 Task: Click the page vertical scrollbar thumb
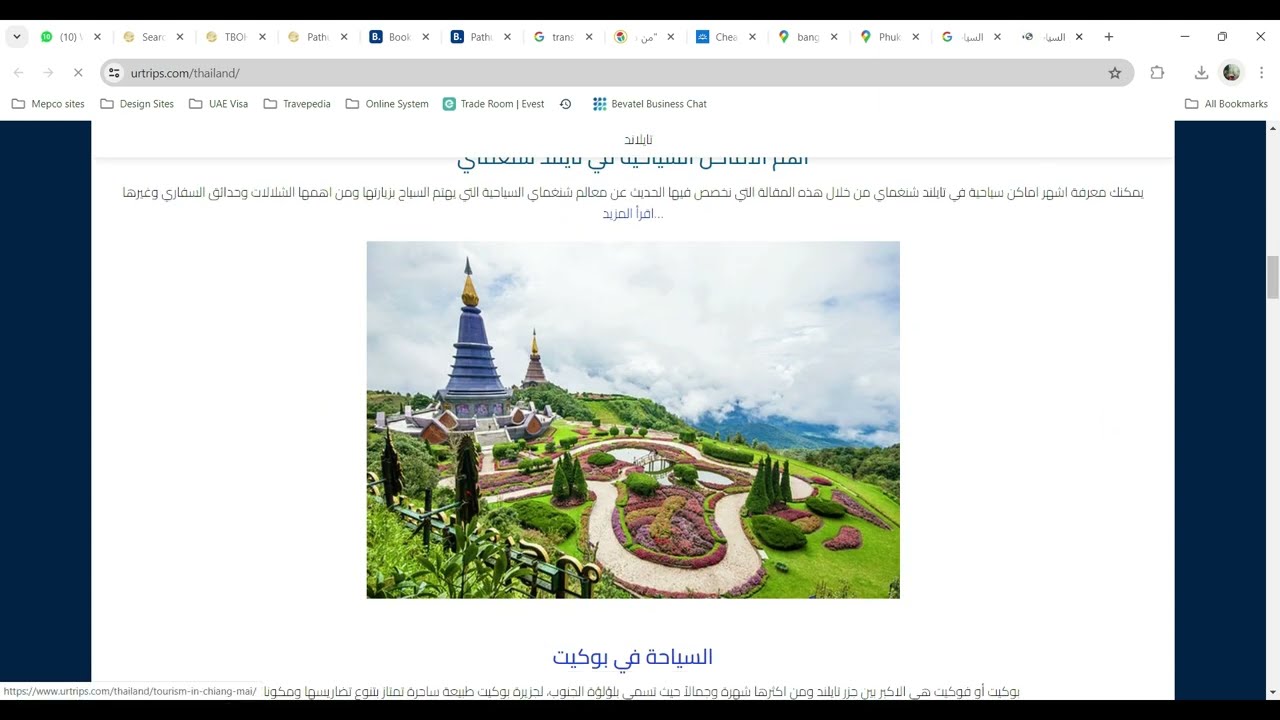coord(1273,277)
